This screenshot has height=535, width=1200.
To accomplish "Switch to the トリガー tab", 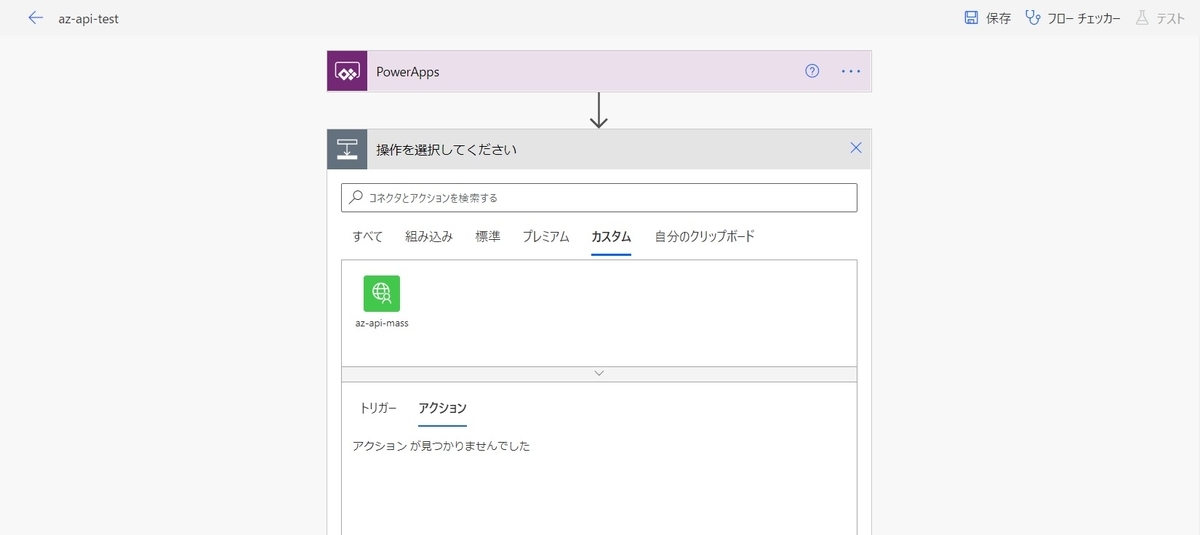I will [378, 408].
